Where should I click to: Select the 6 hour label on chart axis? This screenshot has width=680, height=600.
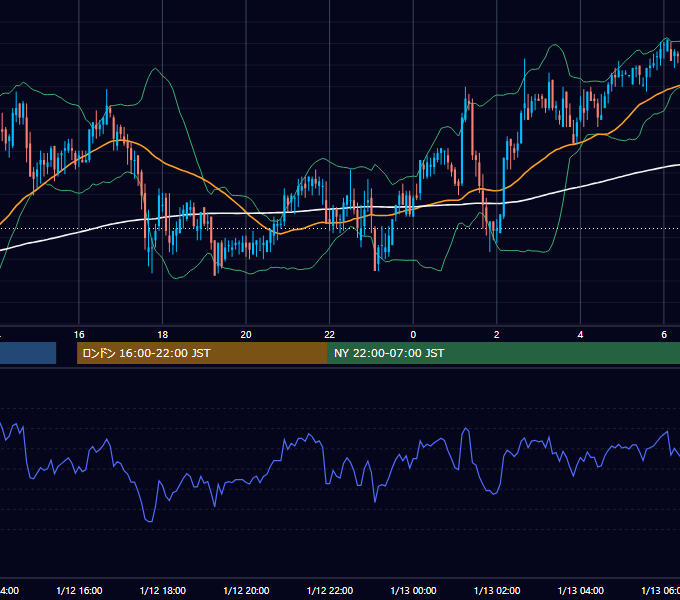664,335
